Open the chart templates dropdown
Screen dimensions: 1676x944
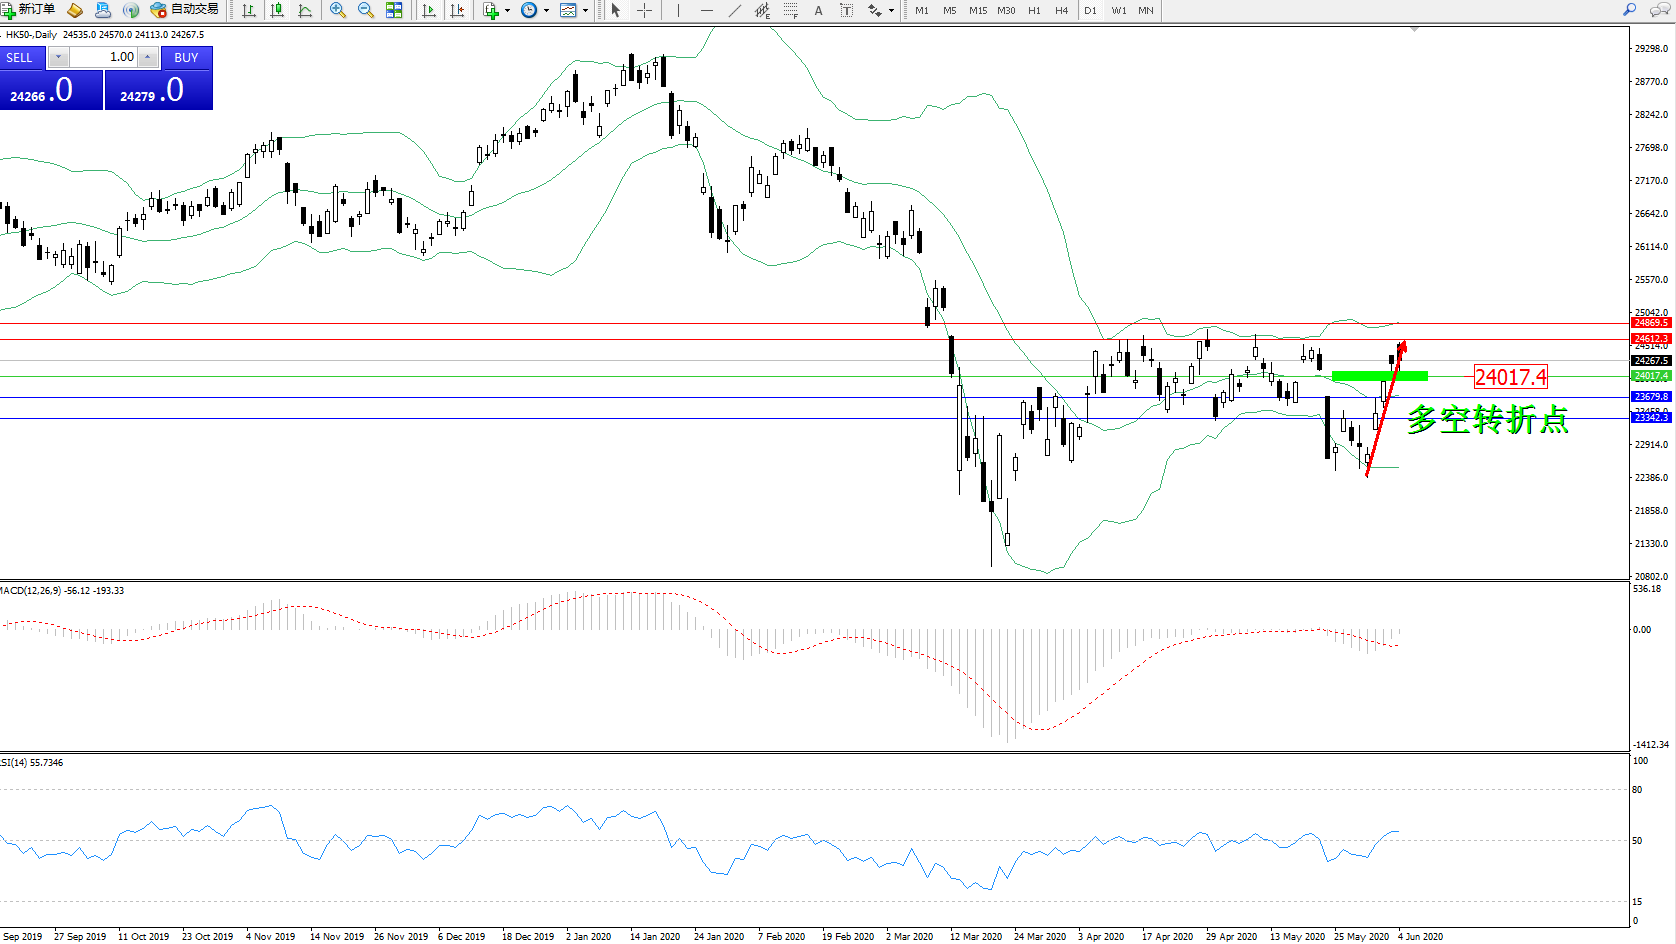[x=585, y=10]
